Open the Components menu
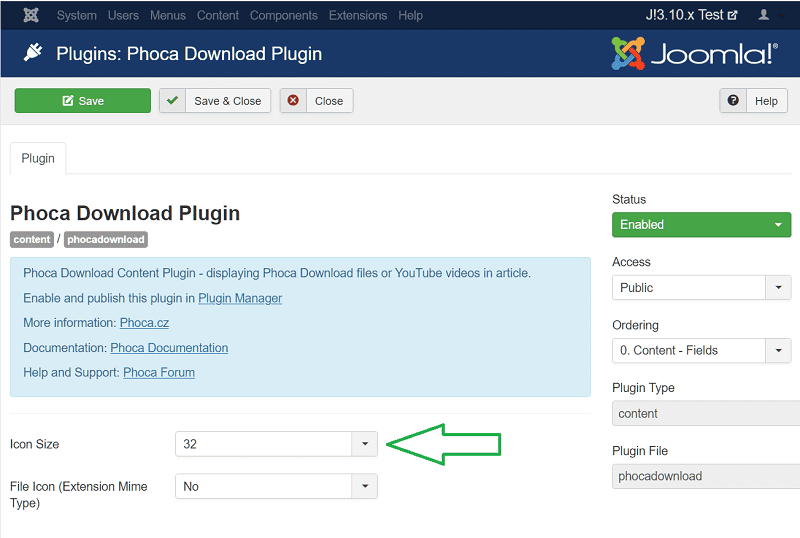This screenshot has width=800, height=538. (283, 15)
